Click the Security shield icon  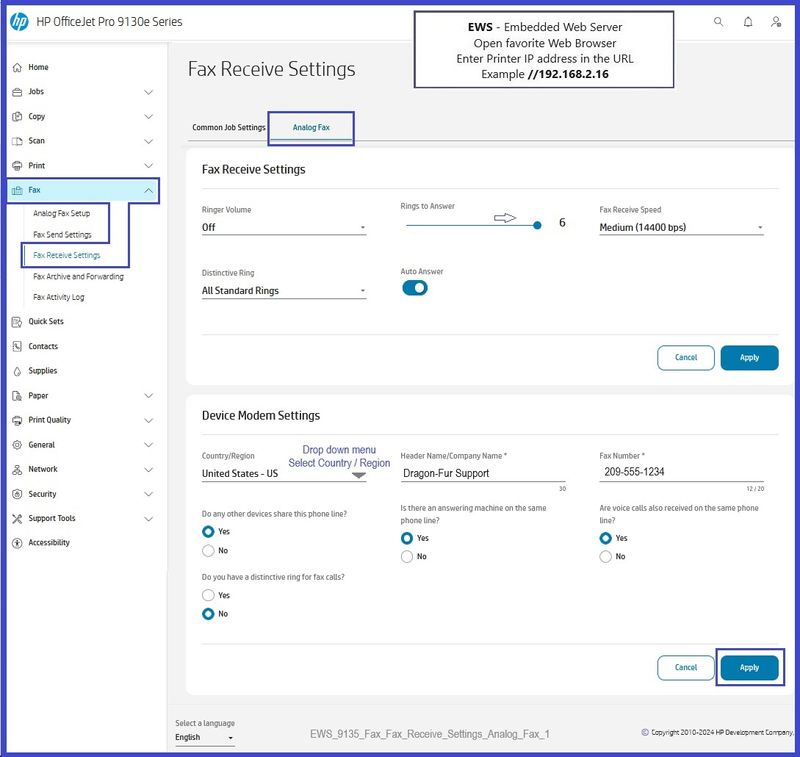17,494
